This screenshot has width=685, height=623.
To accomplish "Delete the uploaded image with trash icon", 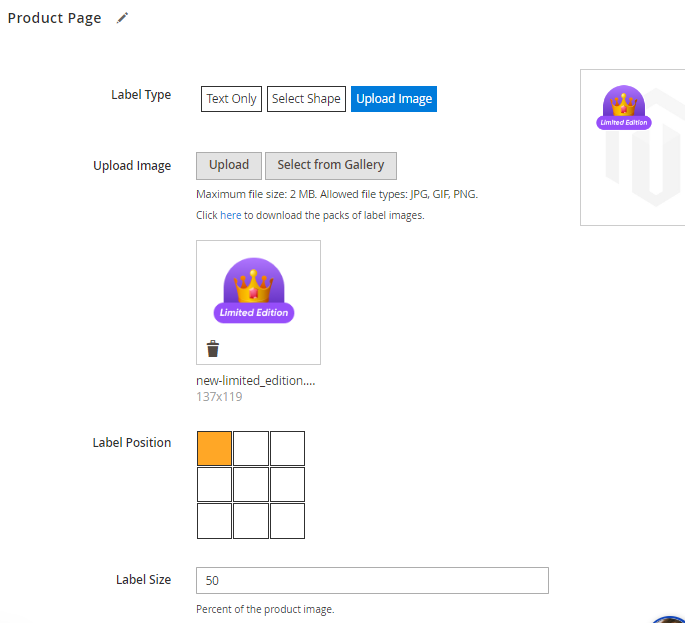I will point(213,349).
